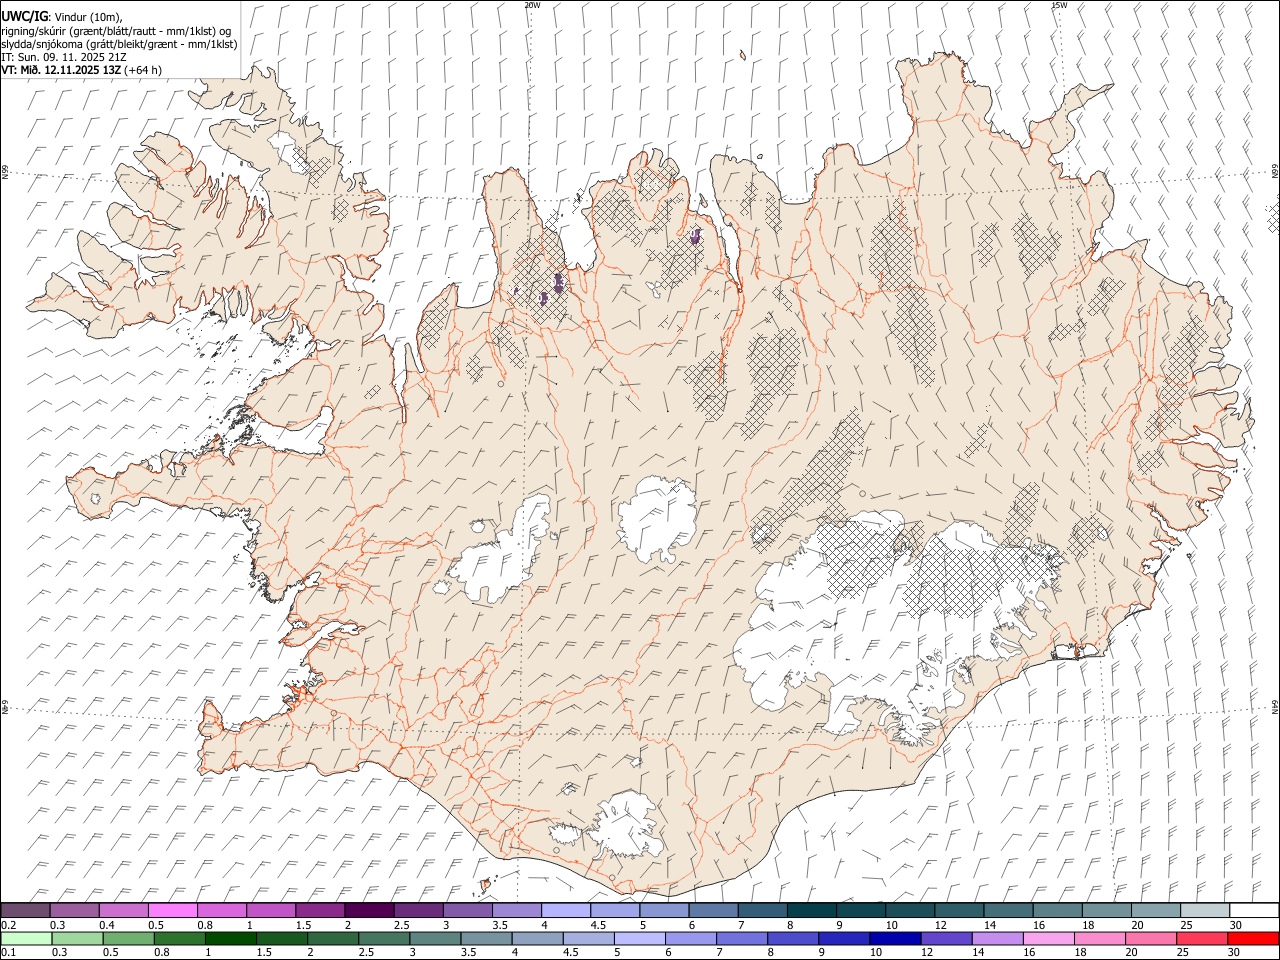Select the bright red swatch at lower legend end

(x=1253, y=938)
